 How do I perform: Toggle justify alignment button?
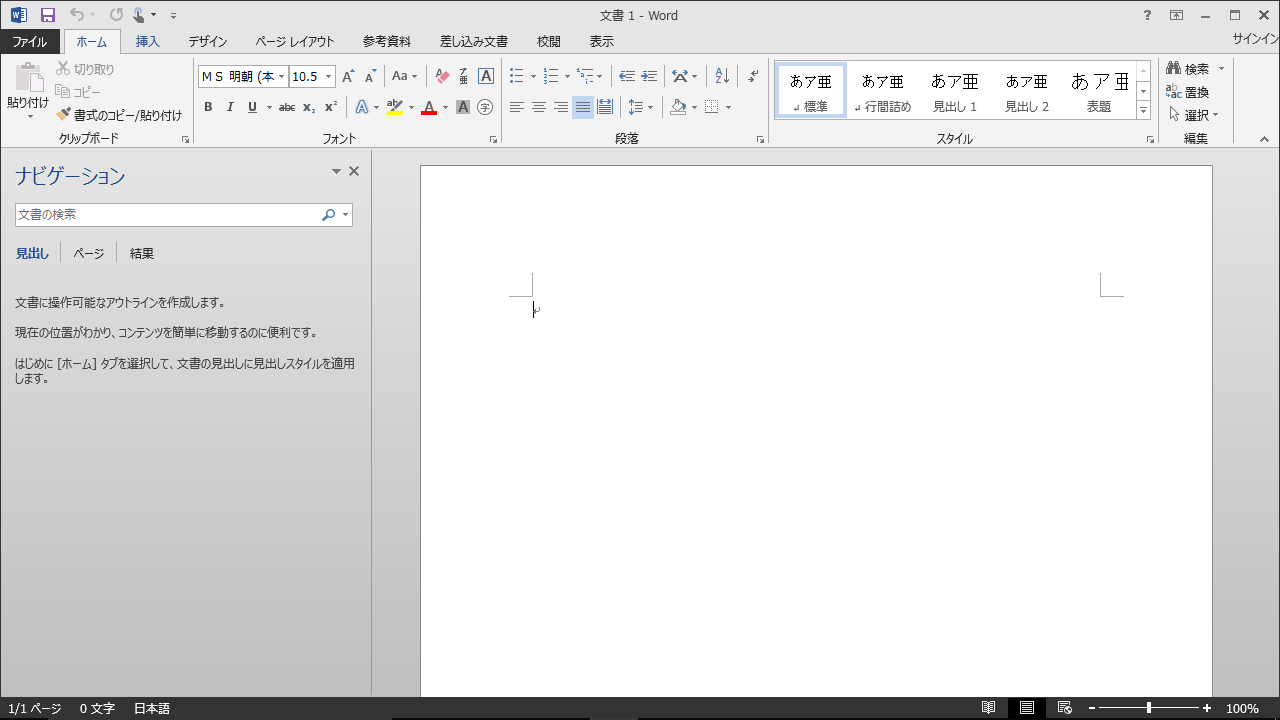click(x=583, y=107)
